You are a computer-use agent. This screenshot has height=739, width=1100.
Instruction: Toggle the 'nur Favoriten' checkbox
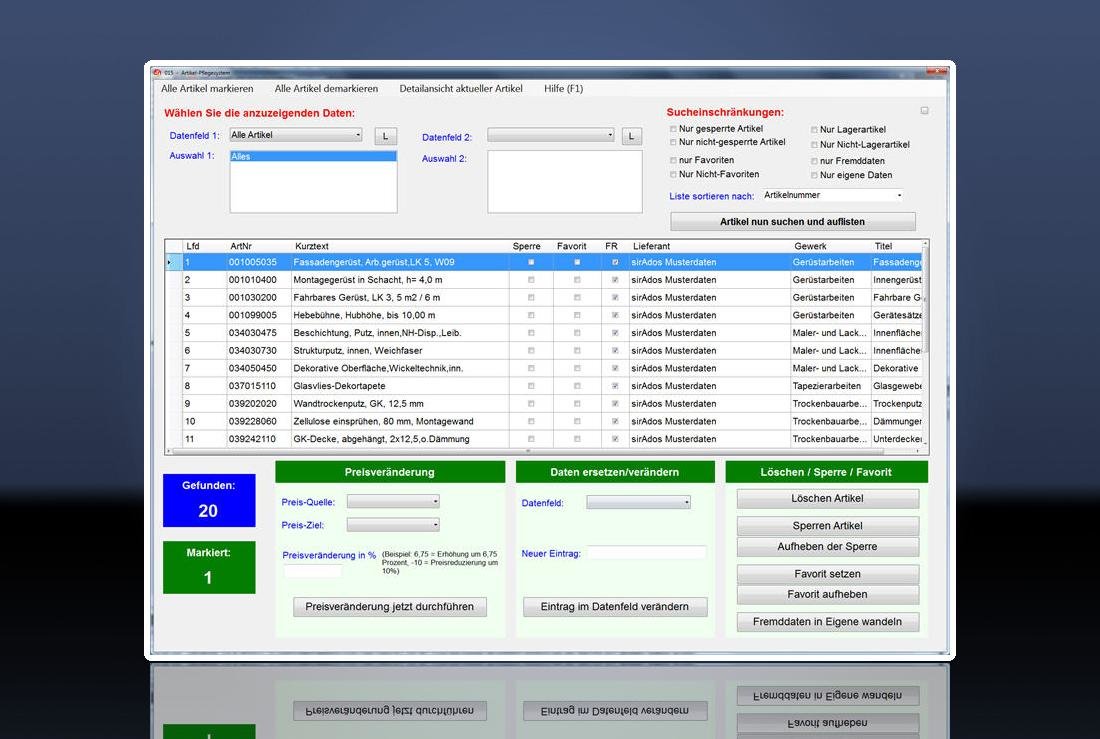point(673,160)
